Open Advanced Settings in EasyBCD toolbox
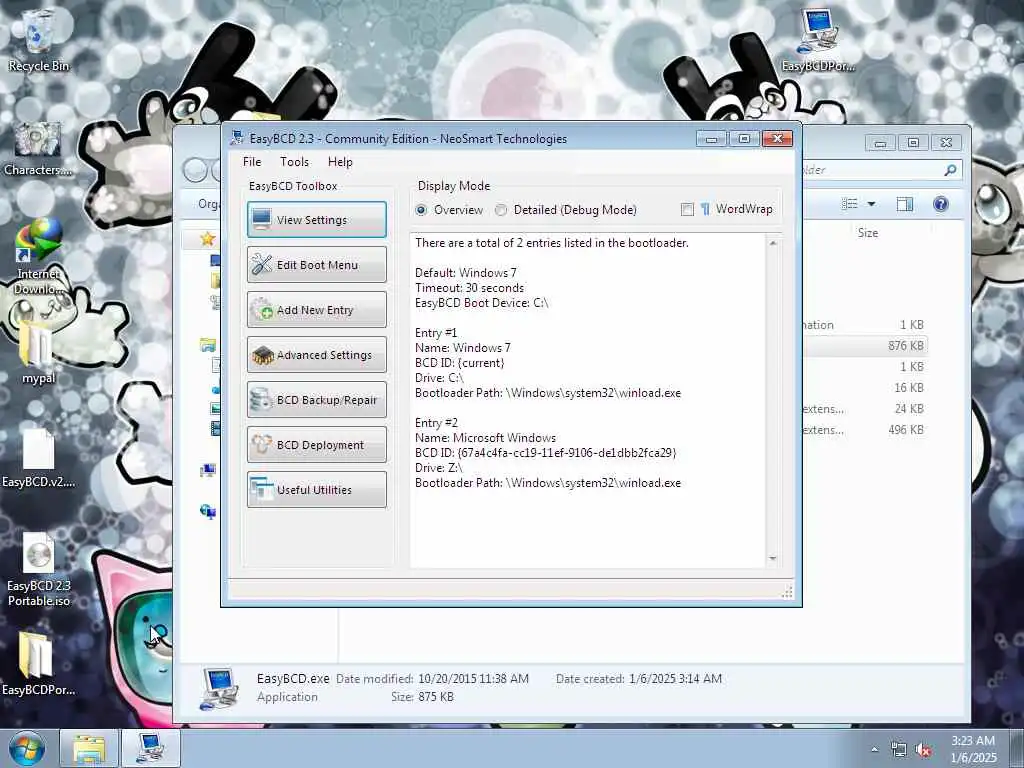The height and width of the screenshot is (768, 1024). point(317,355)
